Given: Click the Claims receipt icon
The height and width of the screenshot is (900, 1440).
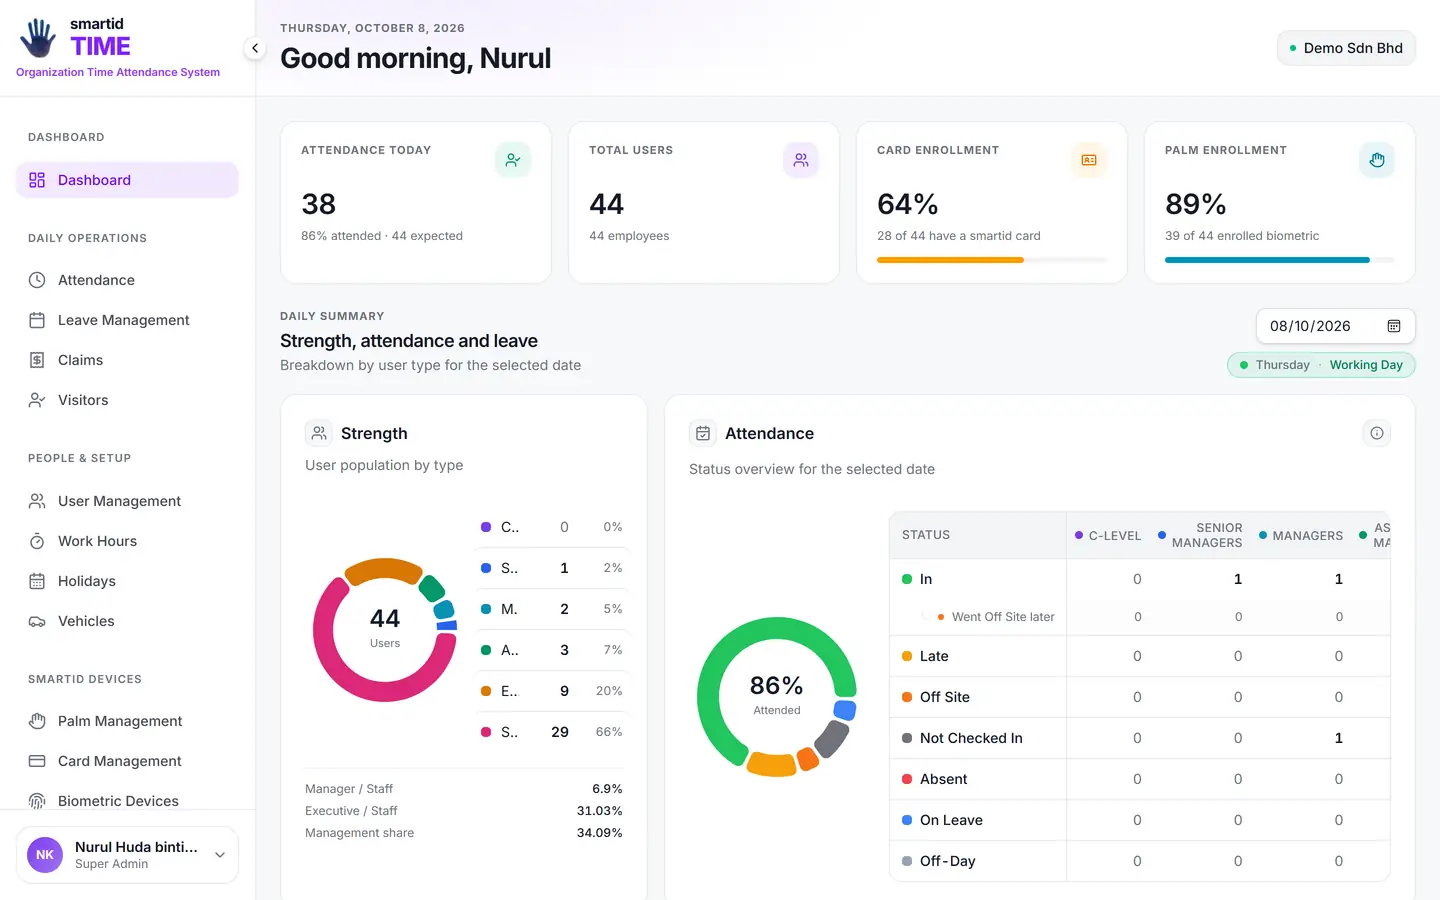Looking at the screenshot, I should coord(37,360).
